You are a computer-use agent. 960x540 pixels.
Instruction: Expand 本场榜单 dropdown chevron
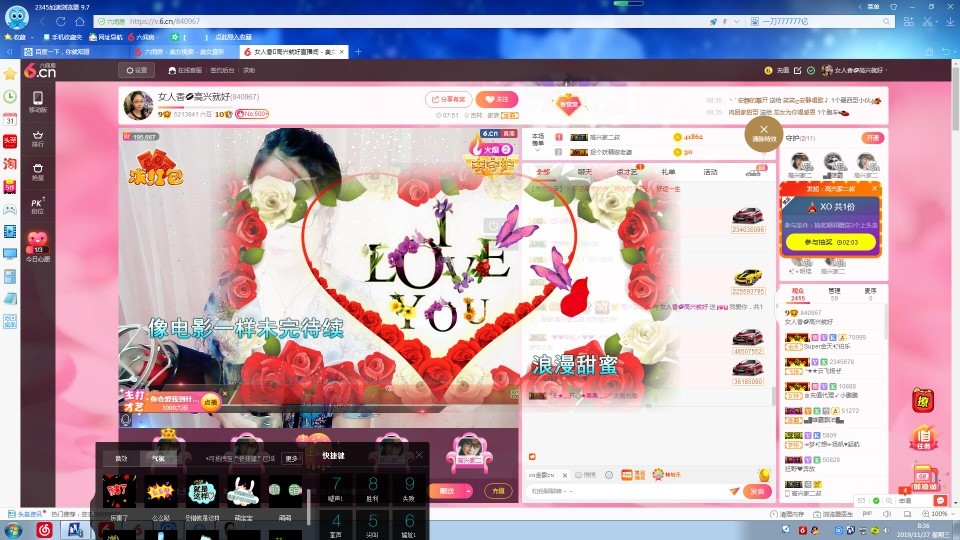(538, 150)
